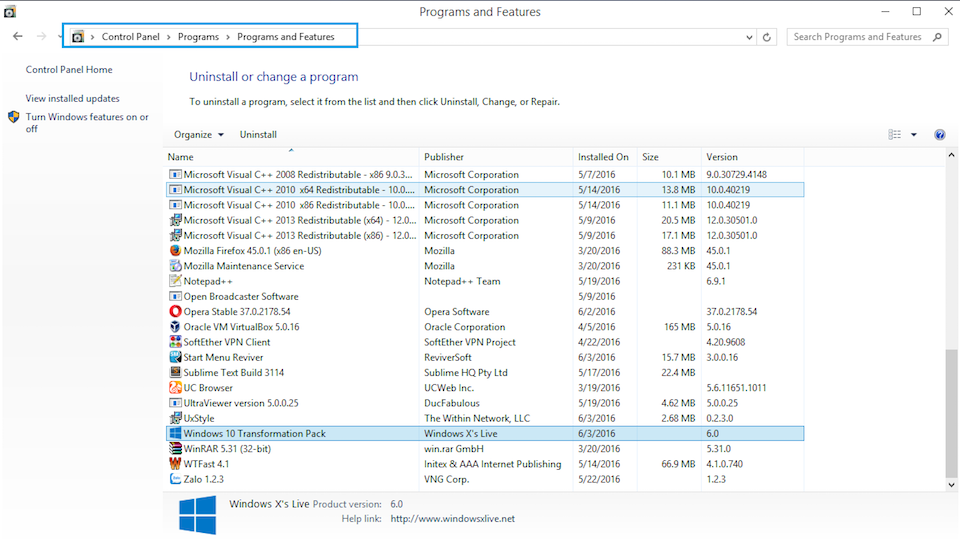
Task: Click the shield icon beside Turn Windows features
Action: 13,117
